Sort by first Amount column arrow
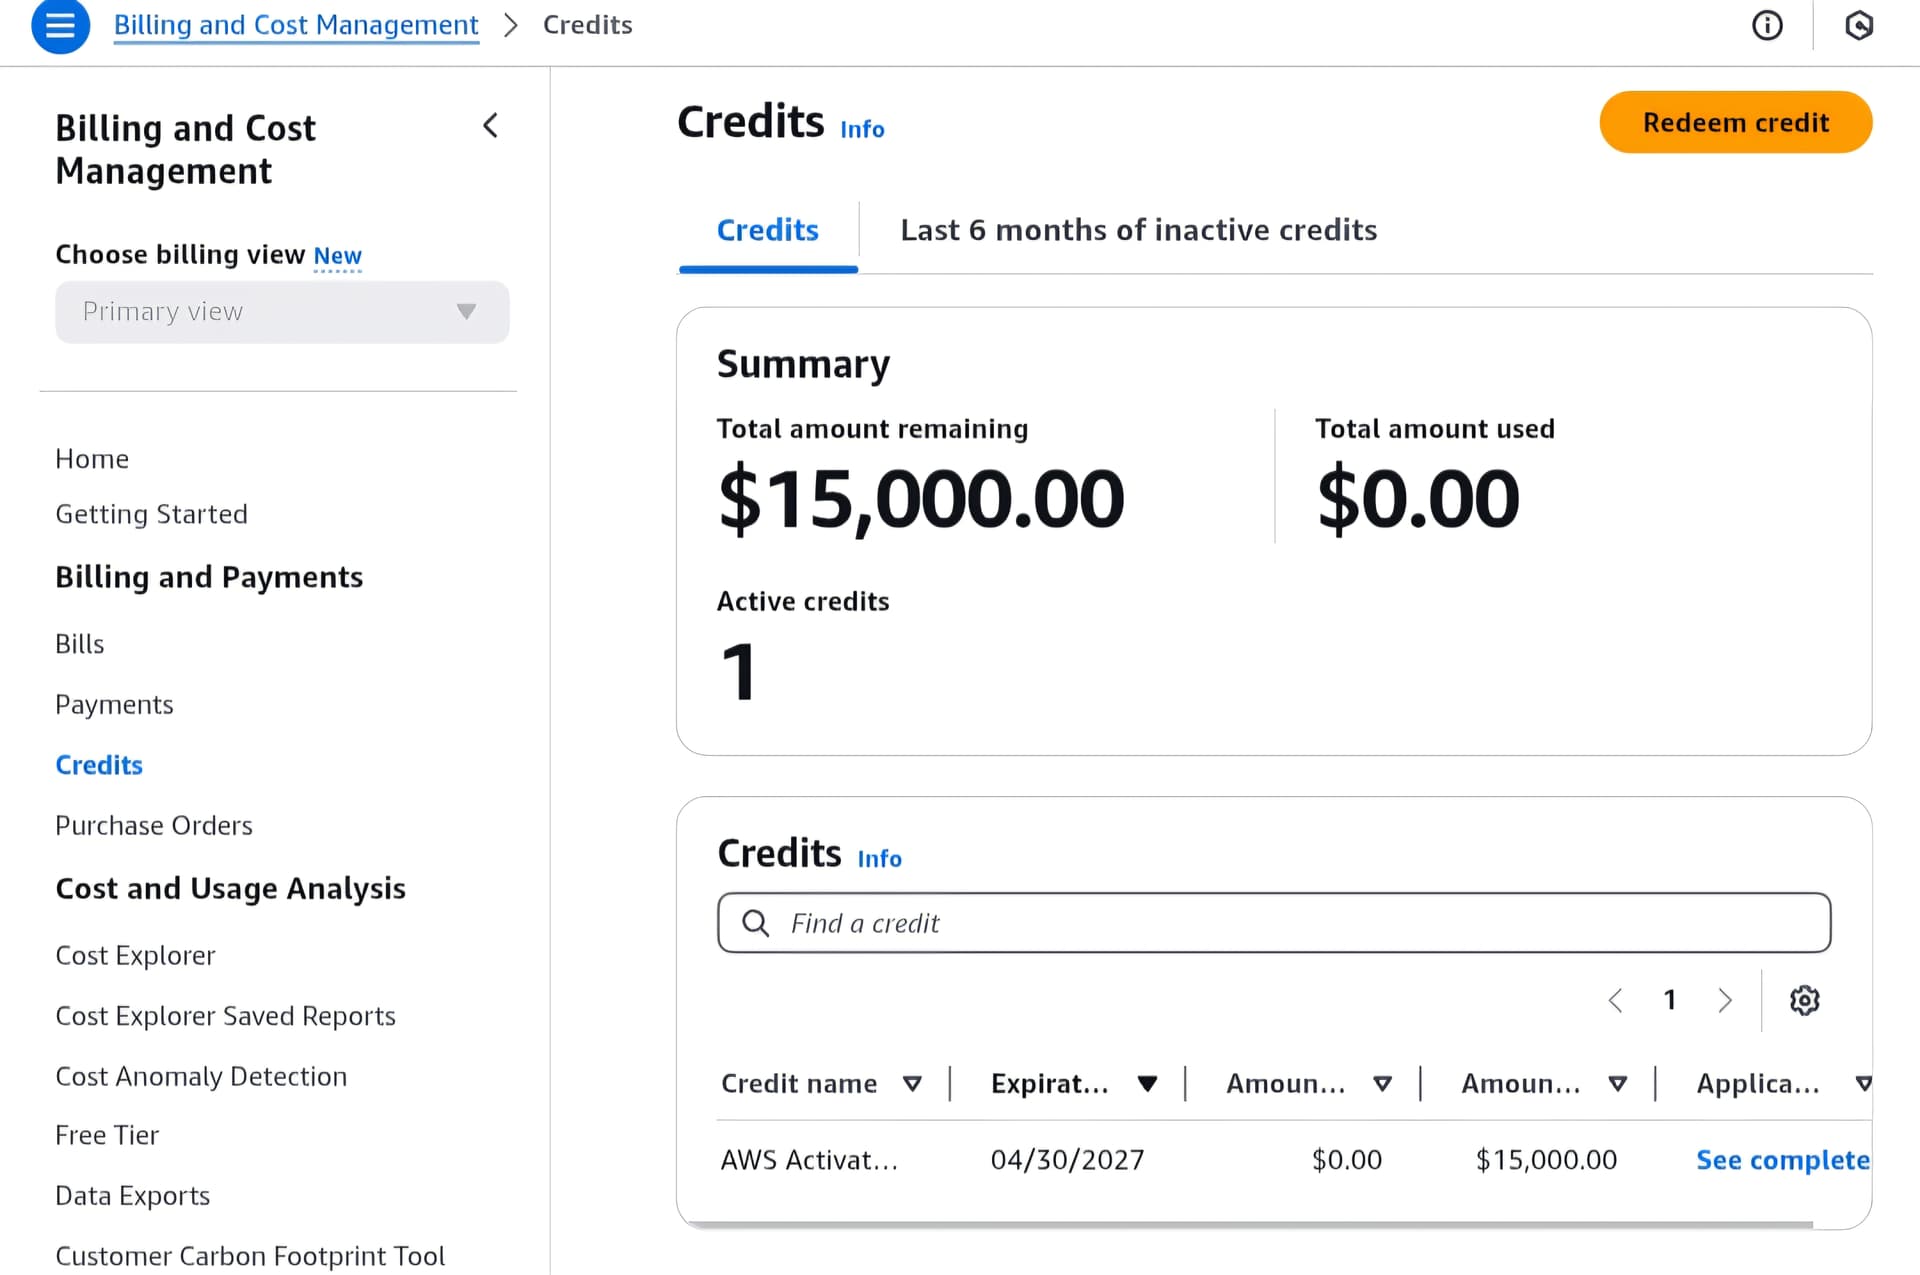This screenshot has width=1920, height=1275. pos(1382,1084)
